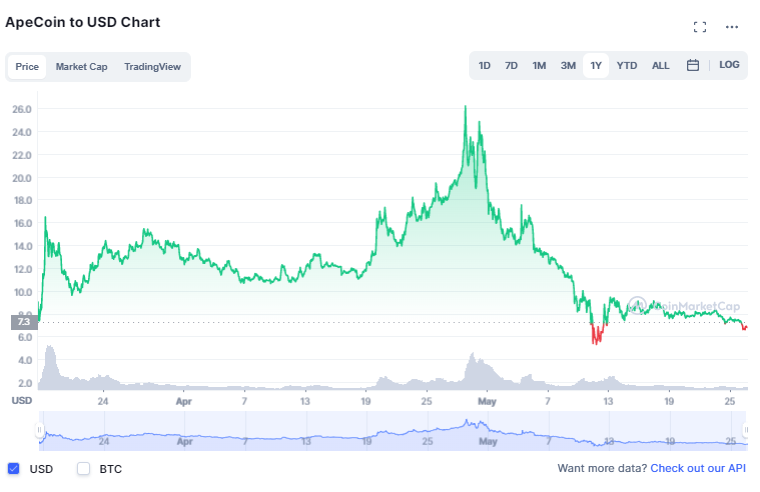Grab the right range navigator handle
The image size is (760, 492).
pos(746,430)
